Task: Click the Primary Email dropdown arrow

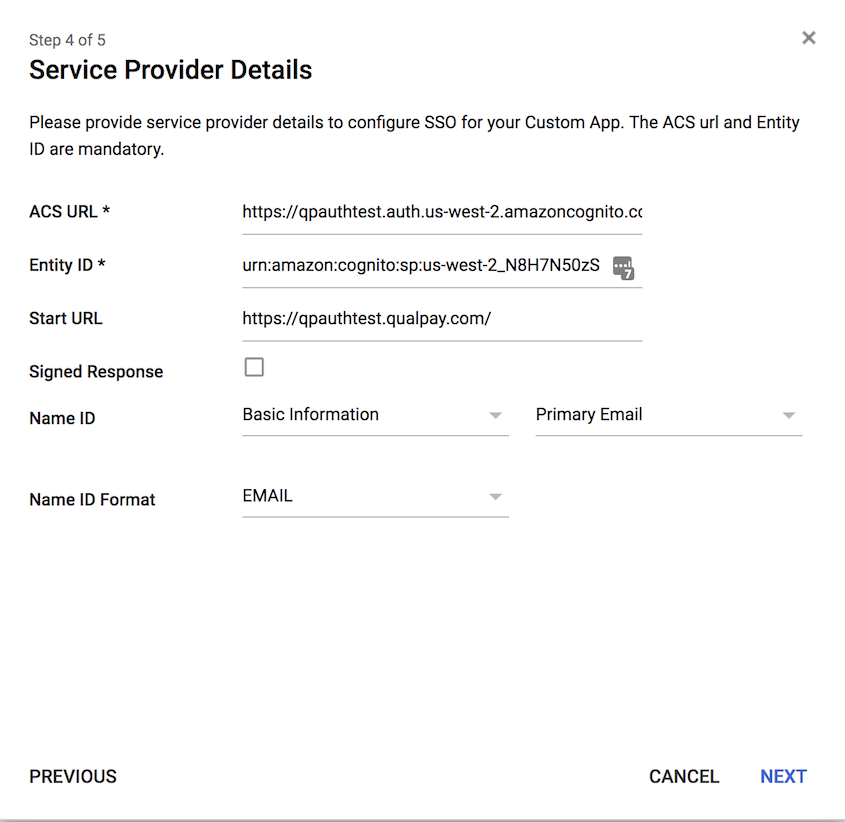Action: [x=789, y=414]
